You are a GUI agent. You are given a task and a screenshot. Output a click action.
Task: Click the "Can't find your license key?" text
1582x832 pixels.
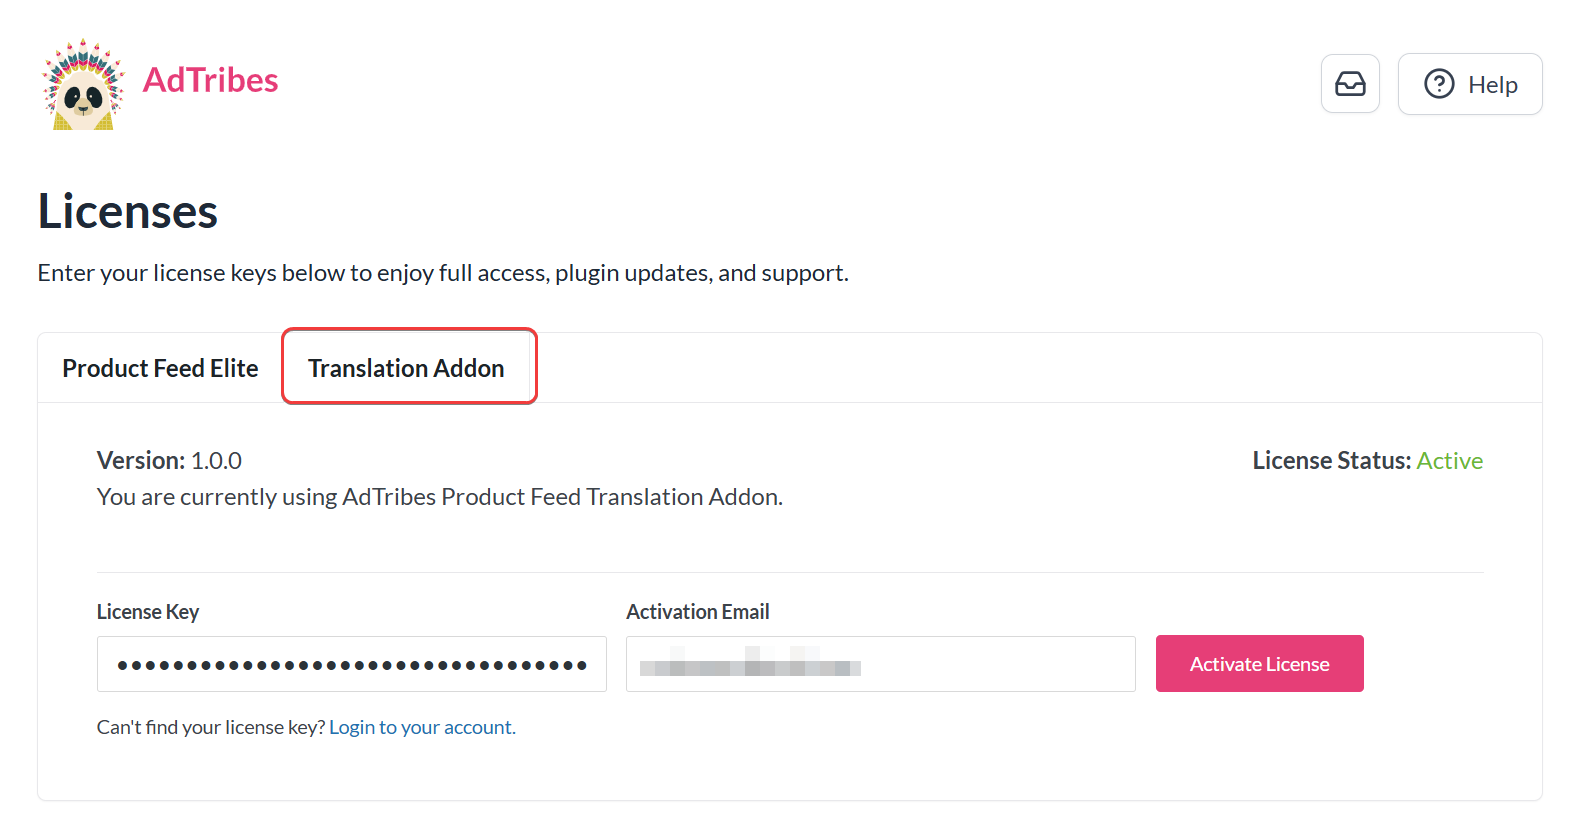pos(210,727)
